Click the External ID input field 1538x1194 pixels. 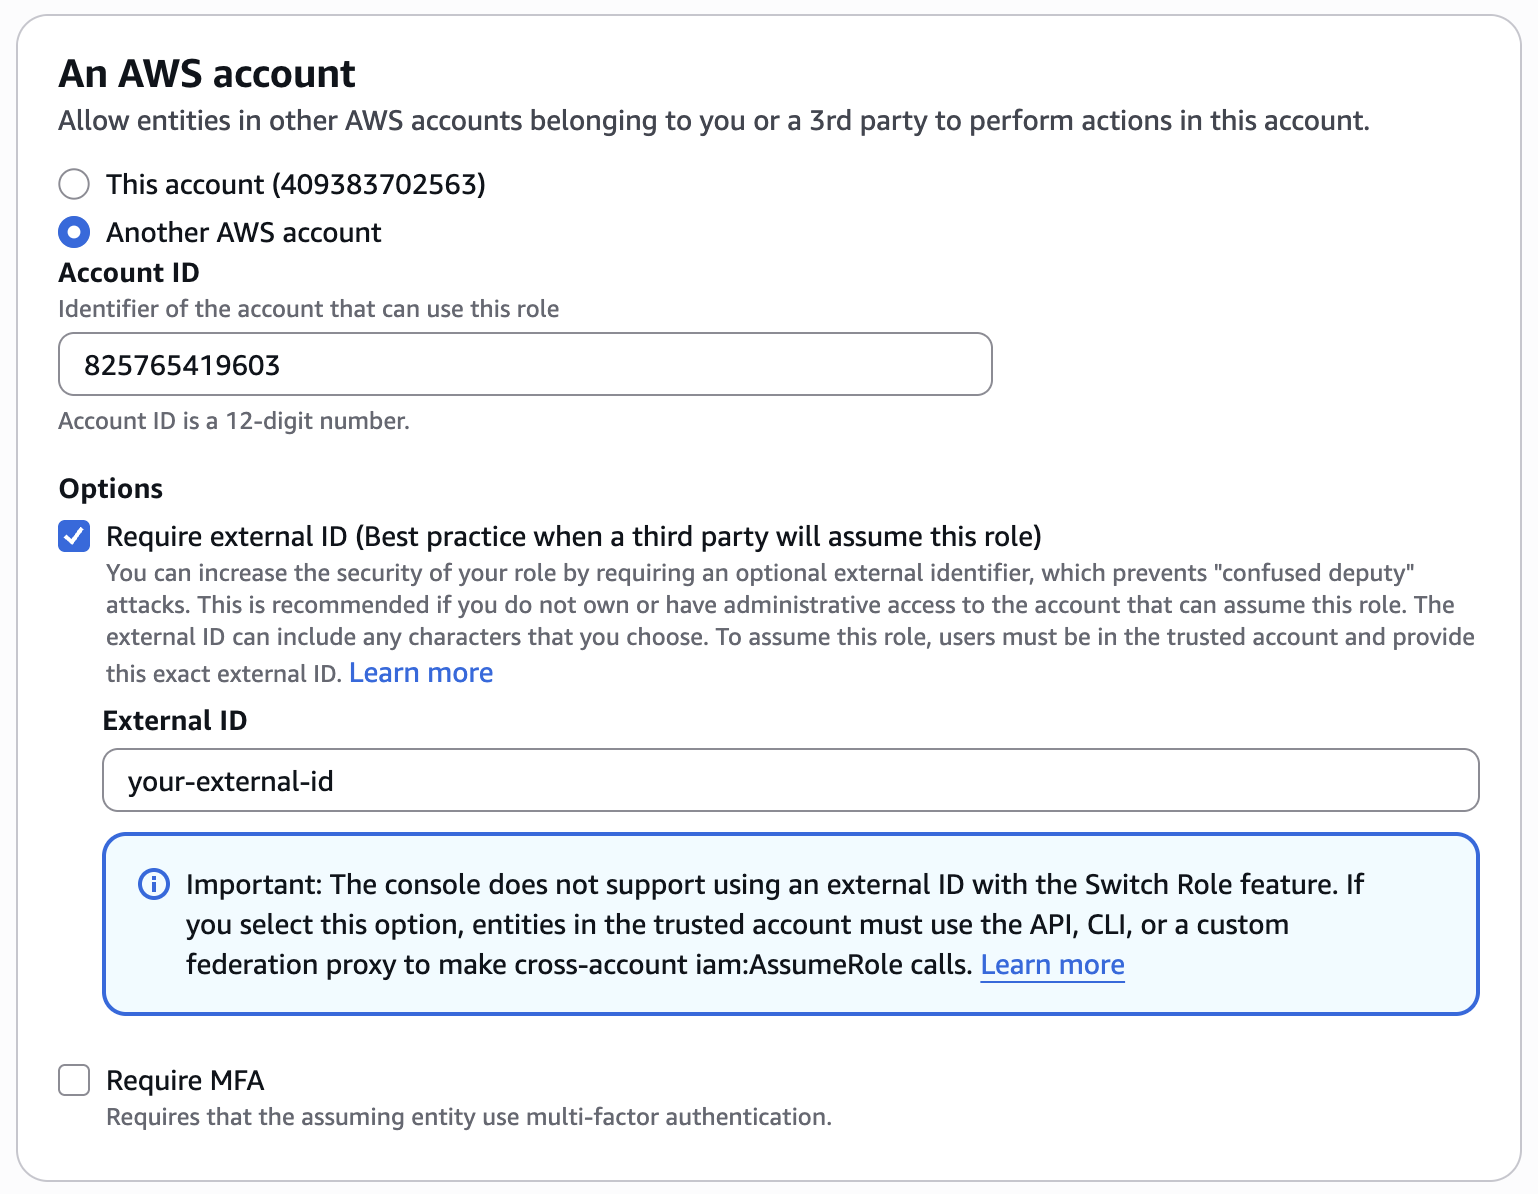[790, 780]
